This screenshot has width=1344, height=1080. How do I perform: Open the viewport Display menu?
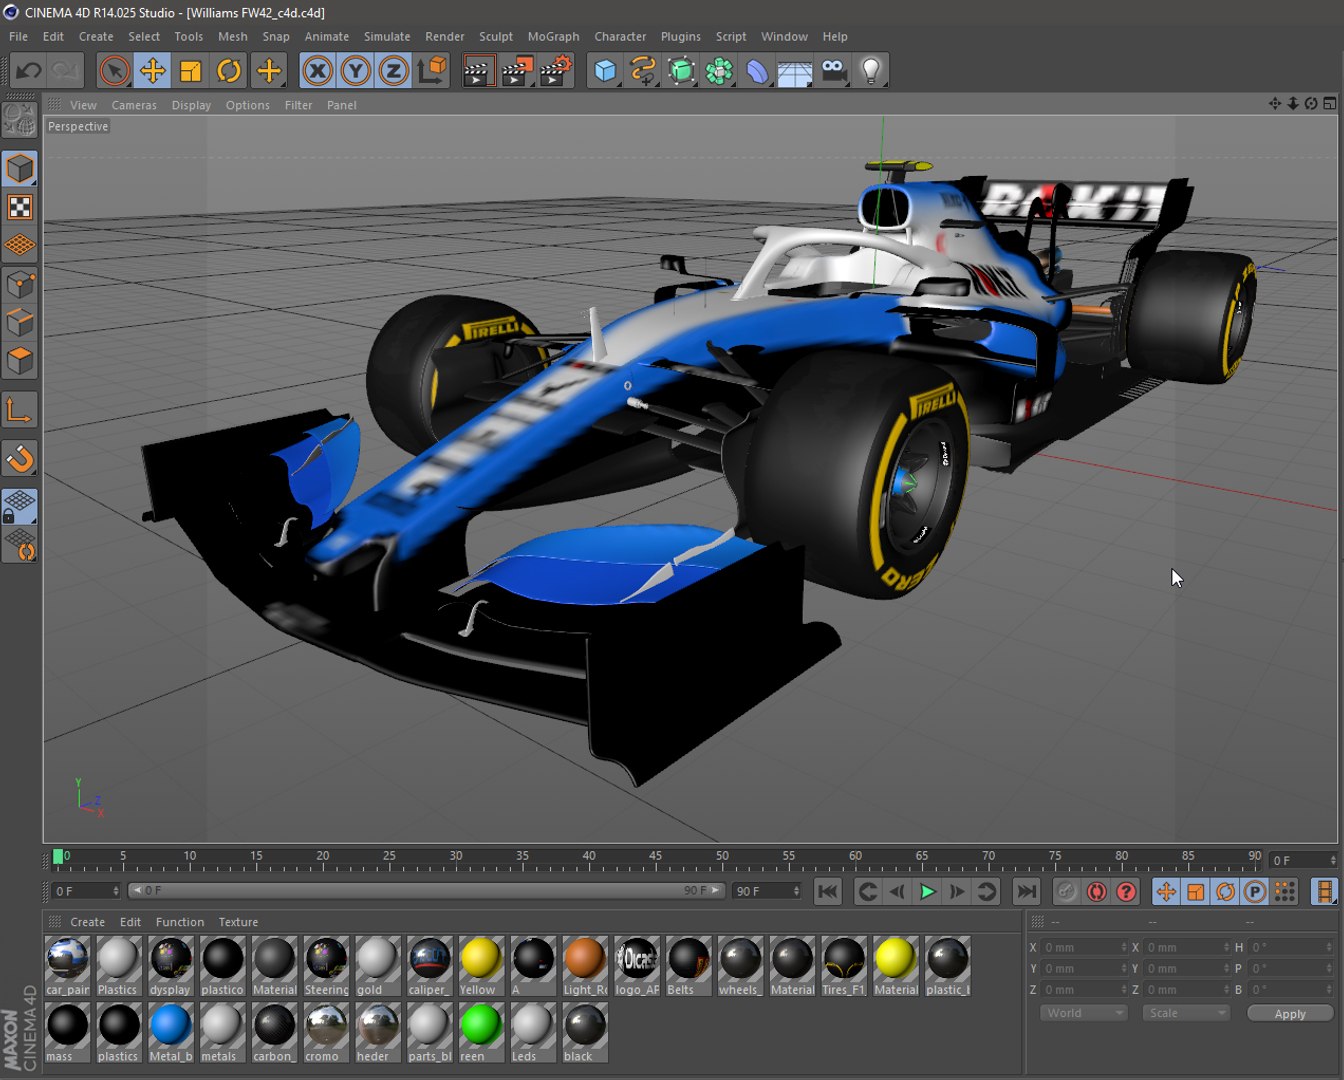[191, 105]
